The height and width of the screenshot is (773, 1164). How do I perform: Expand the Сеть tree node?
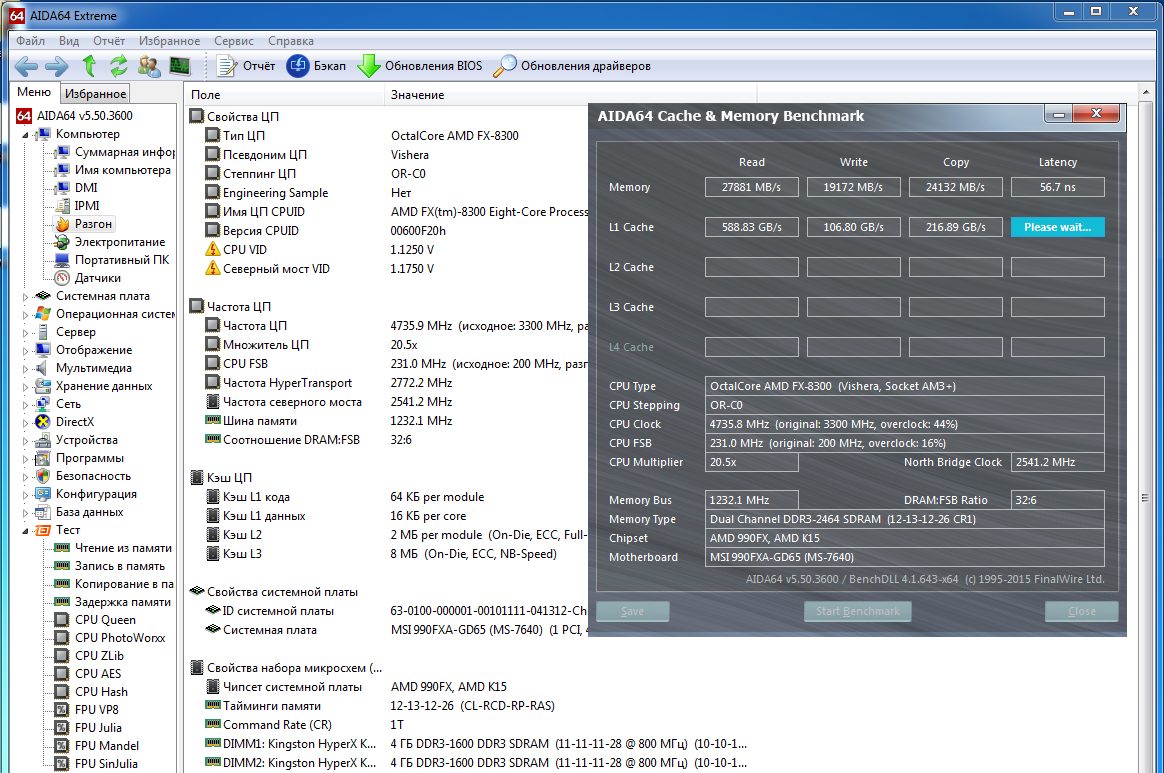pyautogui.click(x=25, y=405)
